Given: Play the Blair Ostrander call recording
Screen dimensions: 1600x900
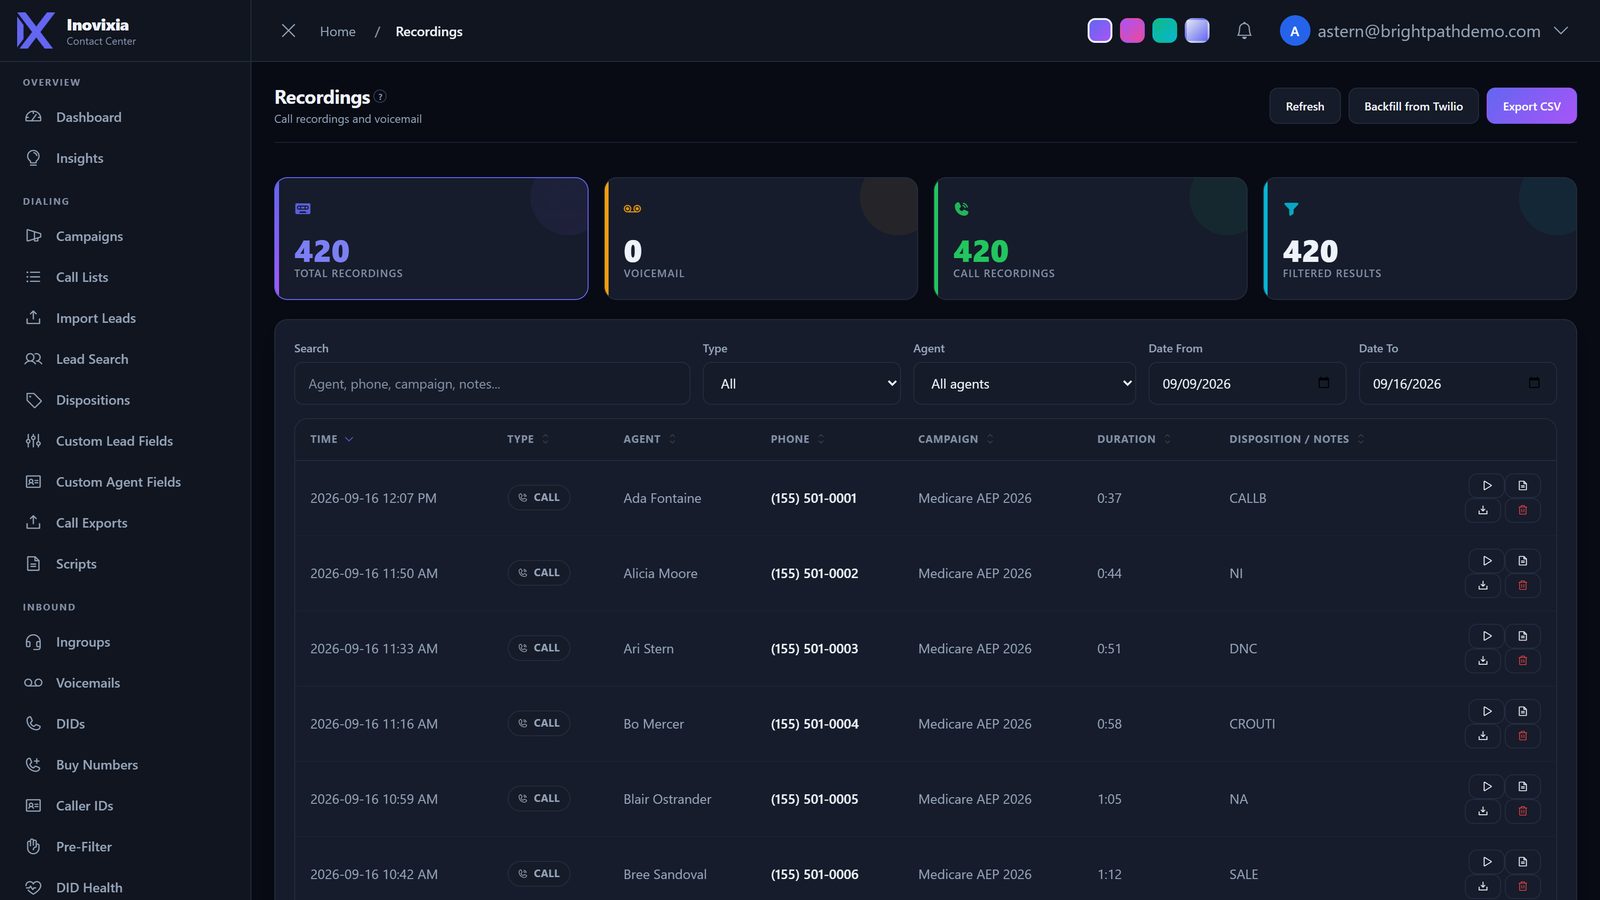Looking at the screenshot, I should [1487, 786].
